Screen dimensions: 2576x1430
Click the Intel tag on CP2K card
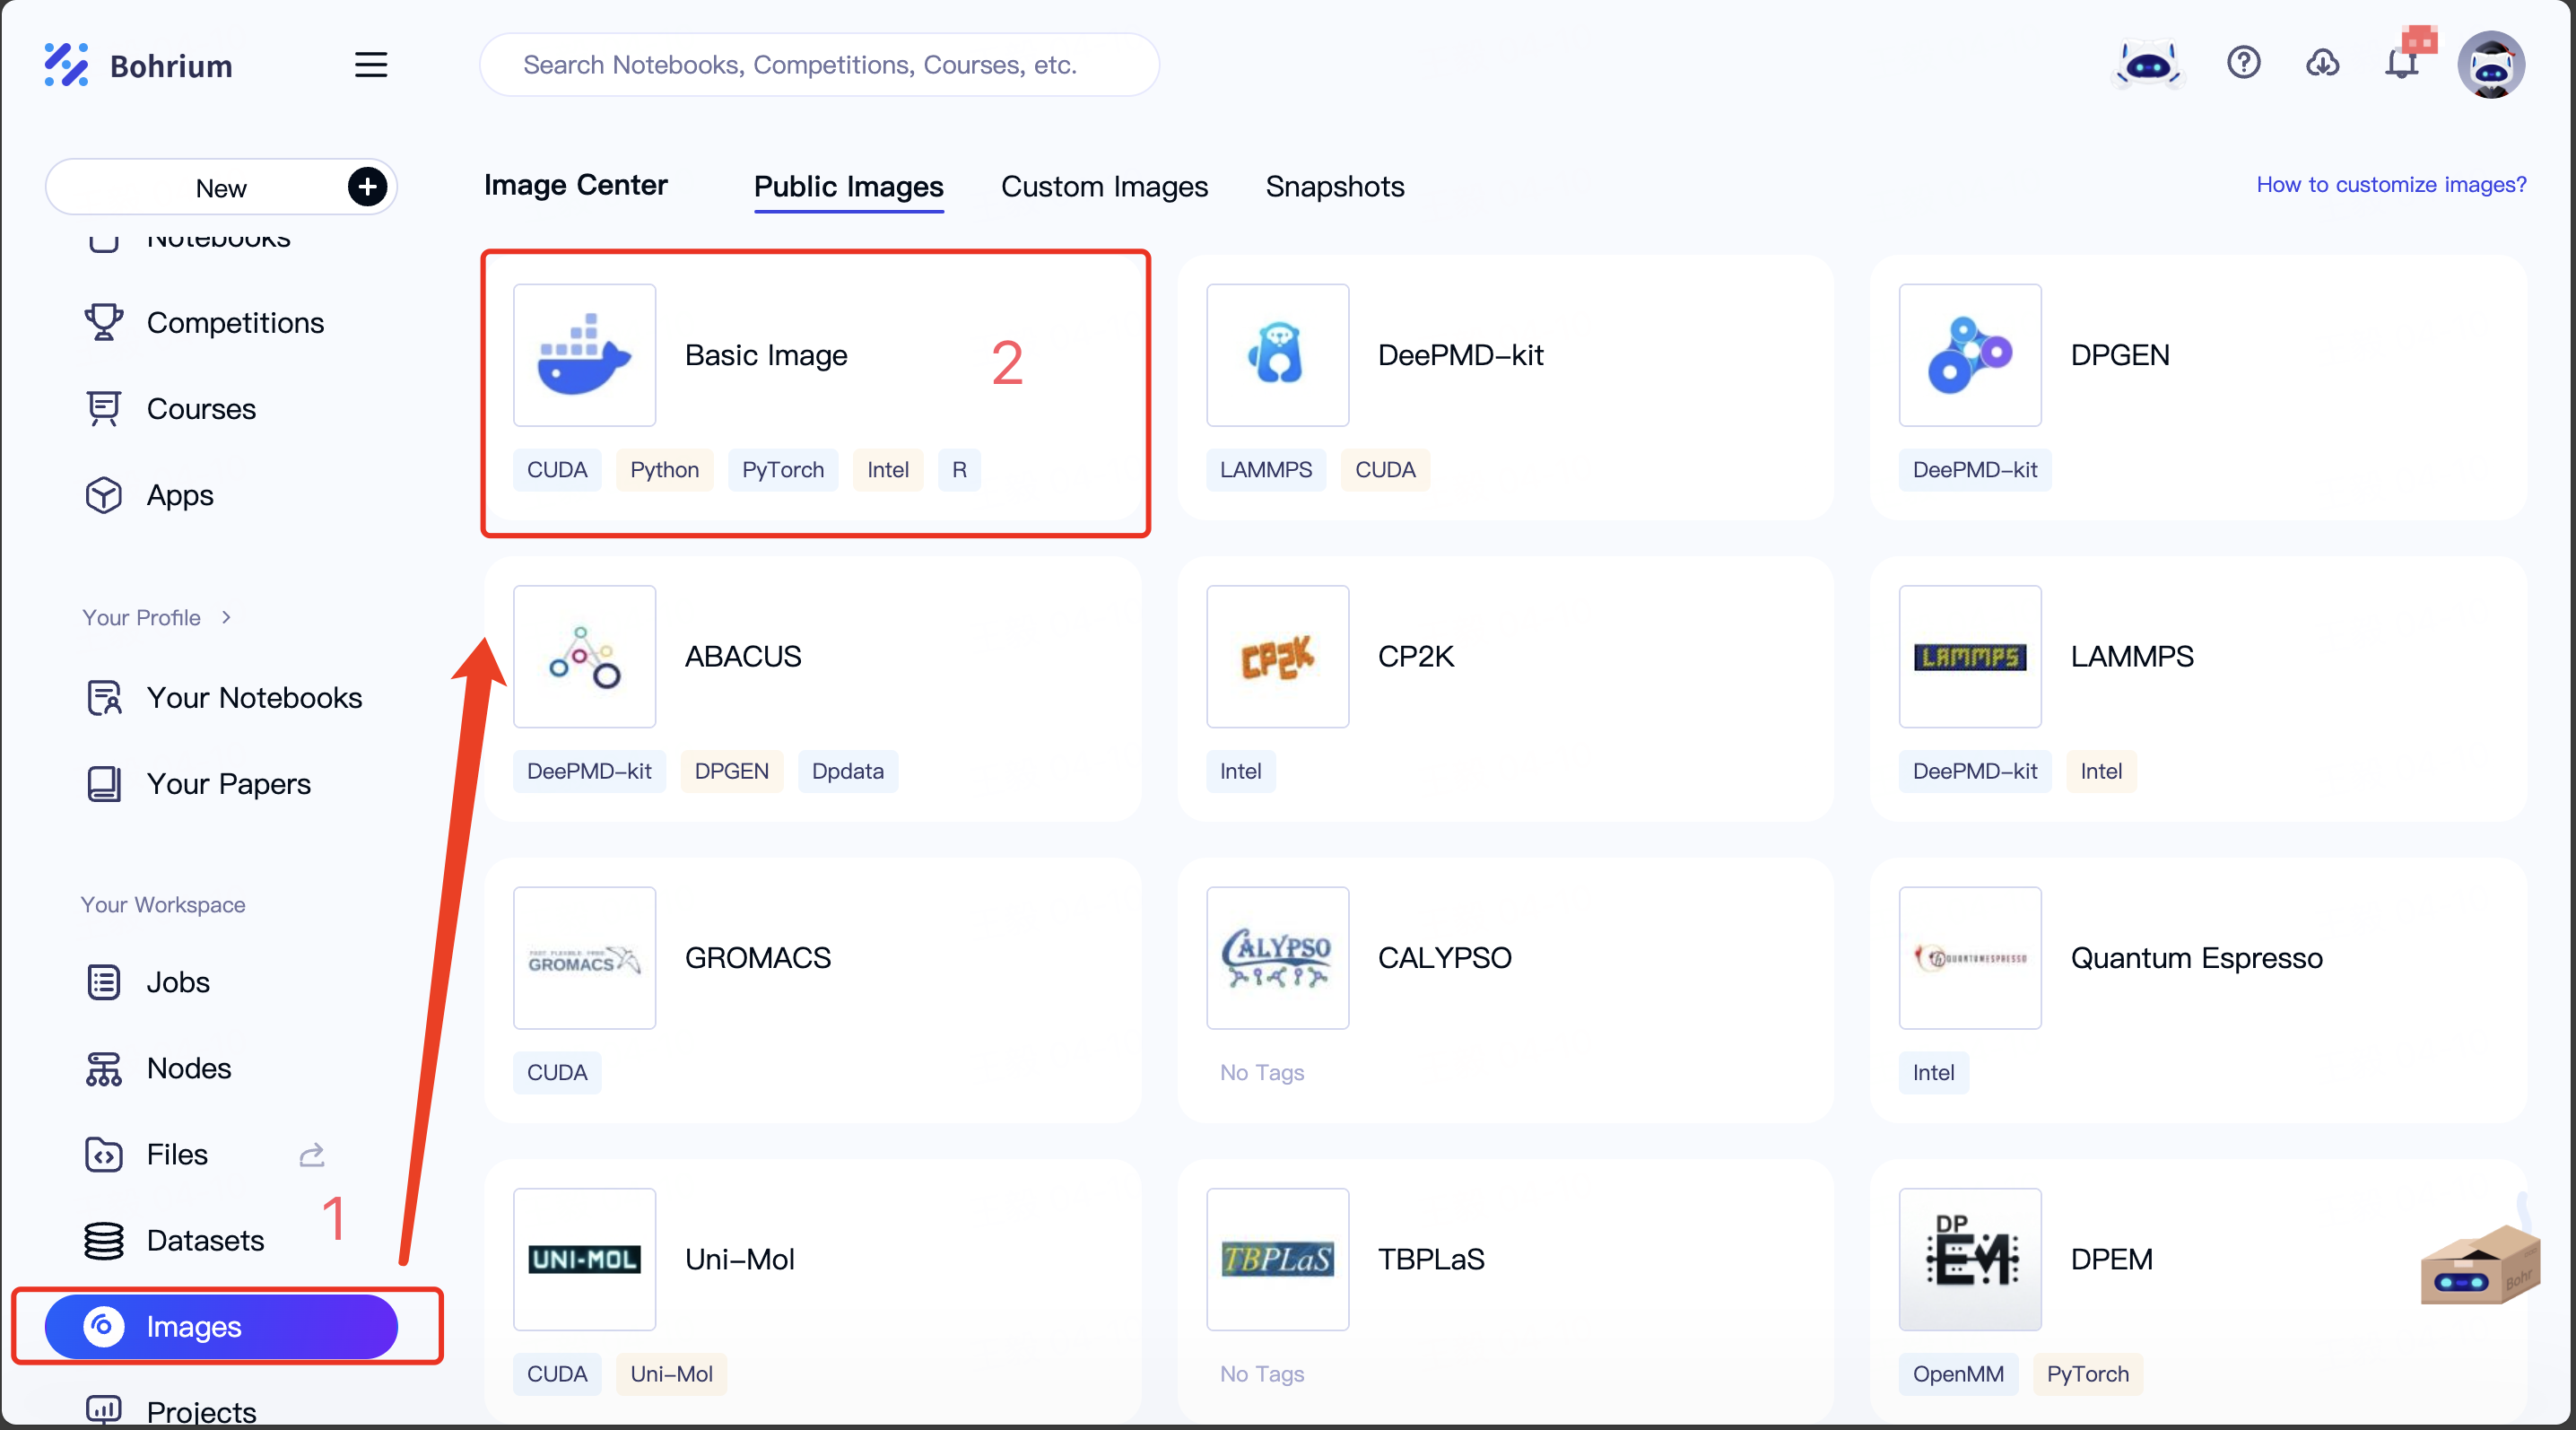click(x=1240, y=771)
